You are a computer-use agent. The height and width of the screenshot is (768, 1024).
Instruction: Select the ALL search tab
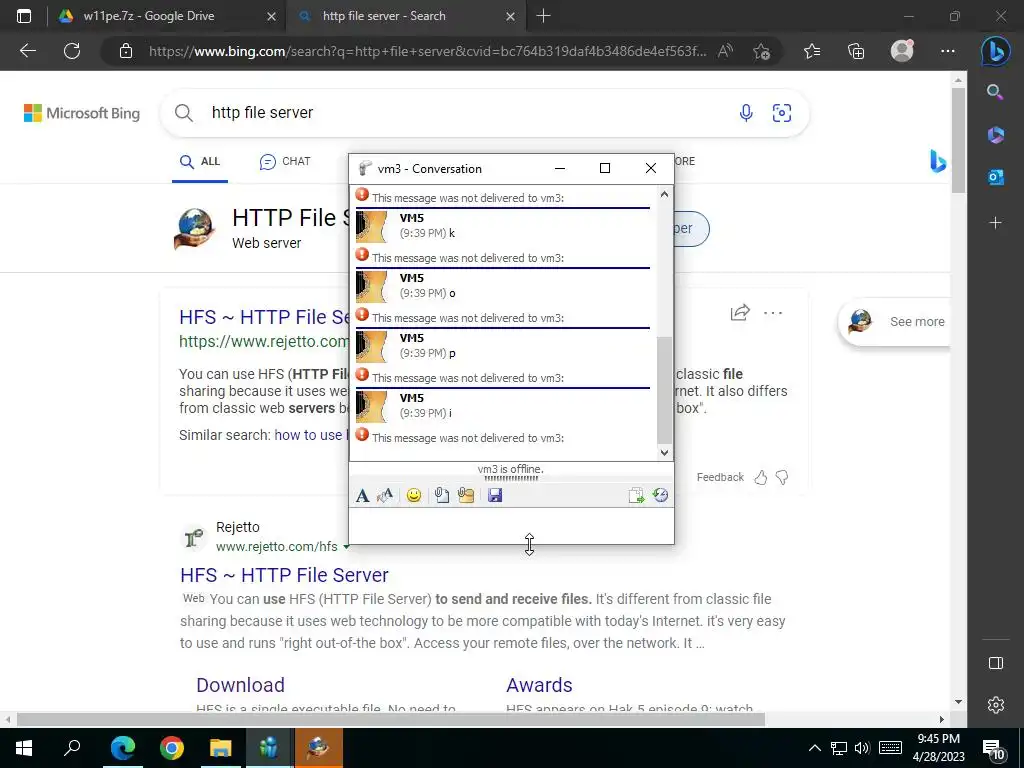[200, 161]
